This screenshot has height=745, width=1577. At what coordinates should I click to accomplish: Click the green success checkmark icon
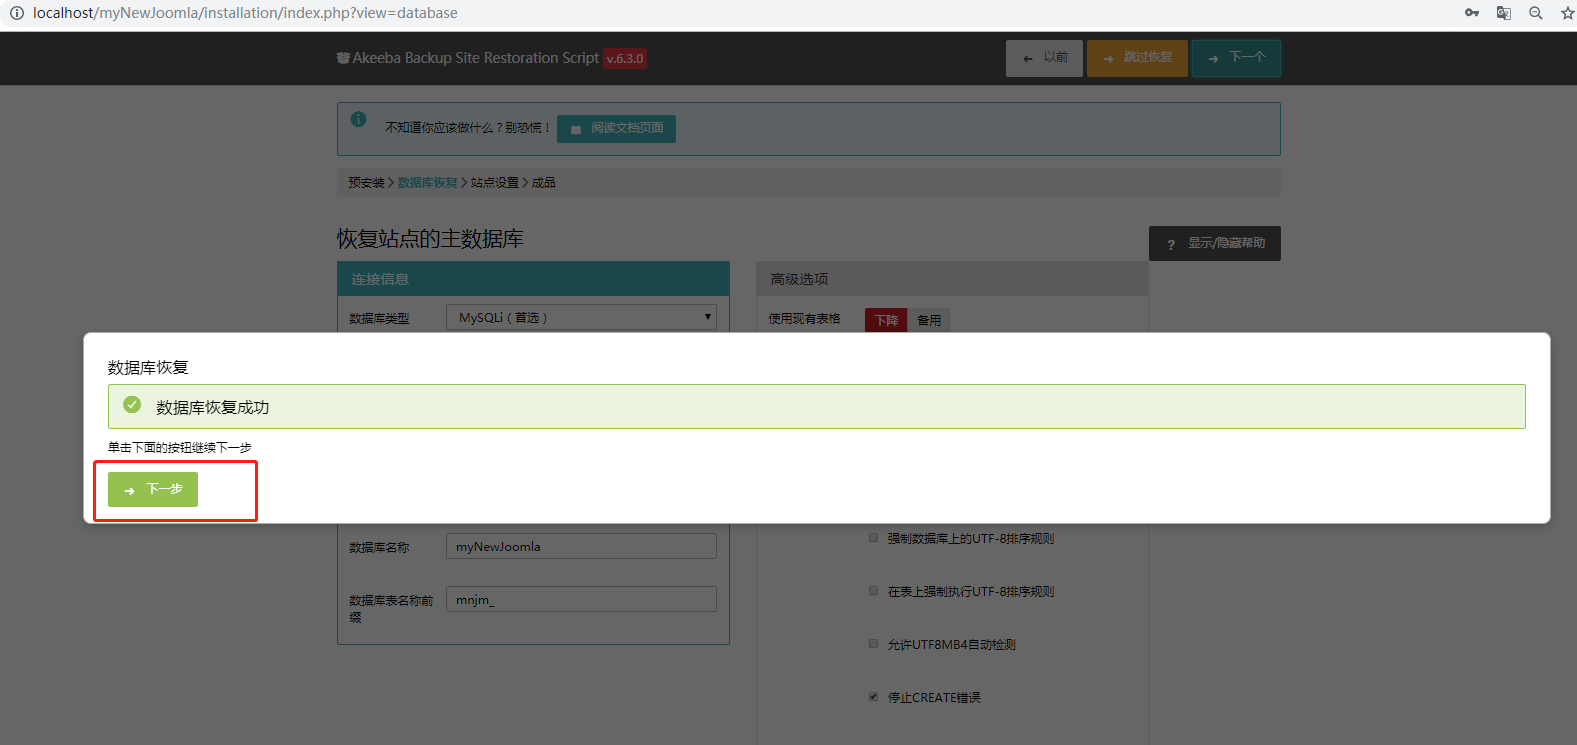tap(132, 405)
